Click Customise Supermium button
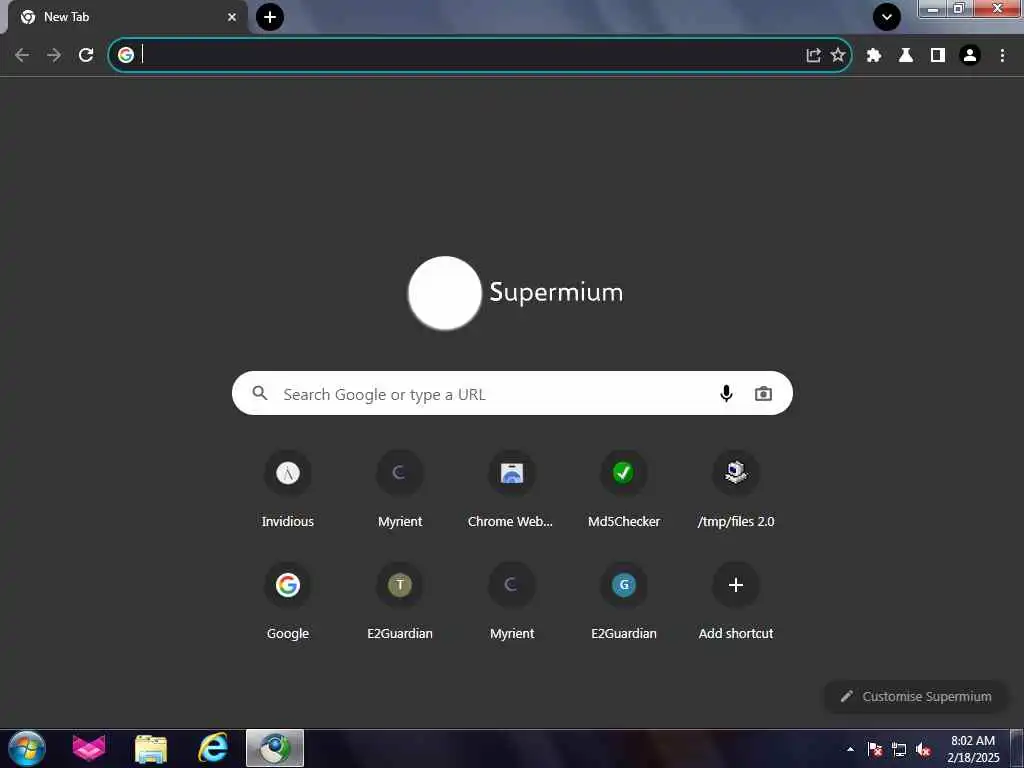This screenshot has width=1024, height=768. click(x=916, y=696)
